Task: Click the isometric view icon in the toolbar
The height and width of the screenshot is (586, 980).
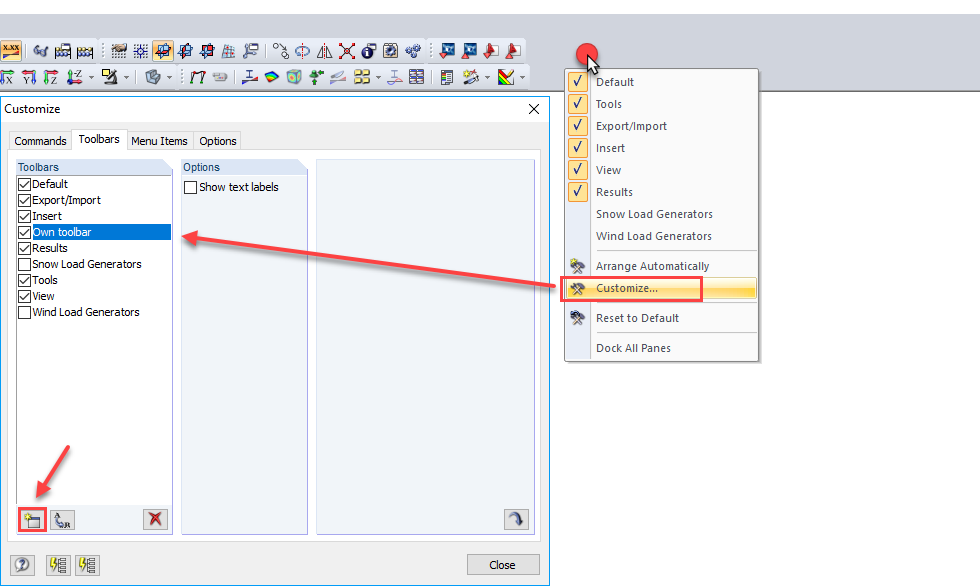Action: [73, 77]
